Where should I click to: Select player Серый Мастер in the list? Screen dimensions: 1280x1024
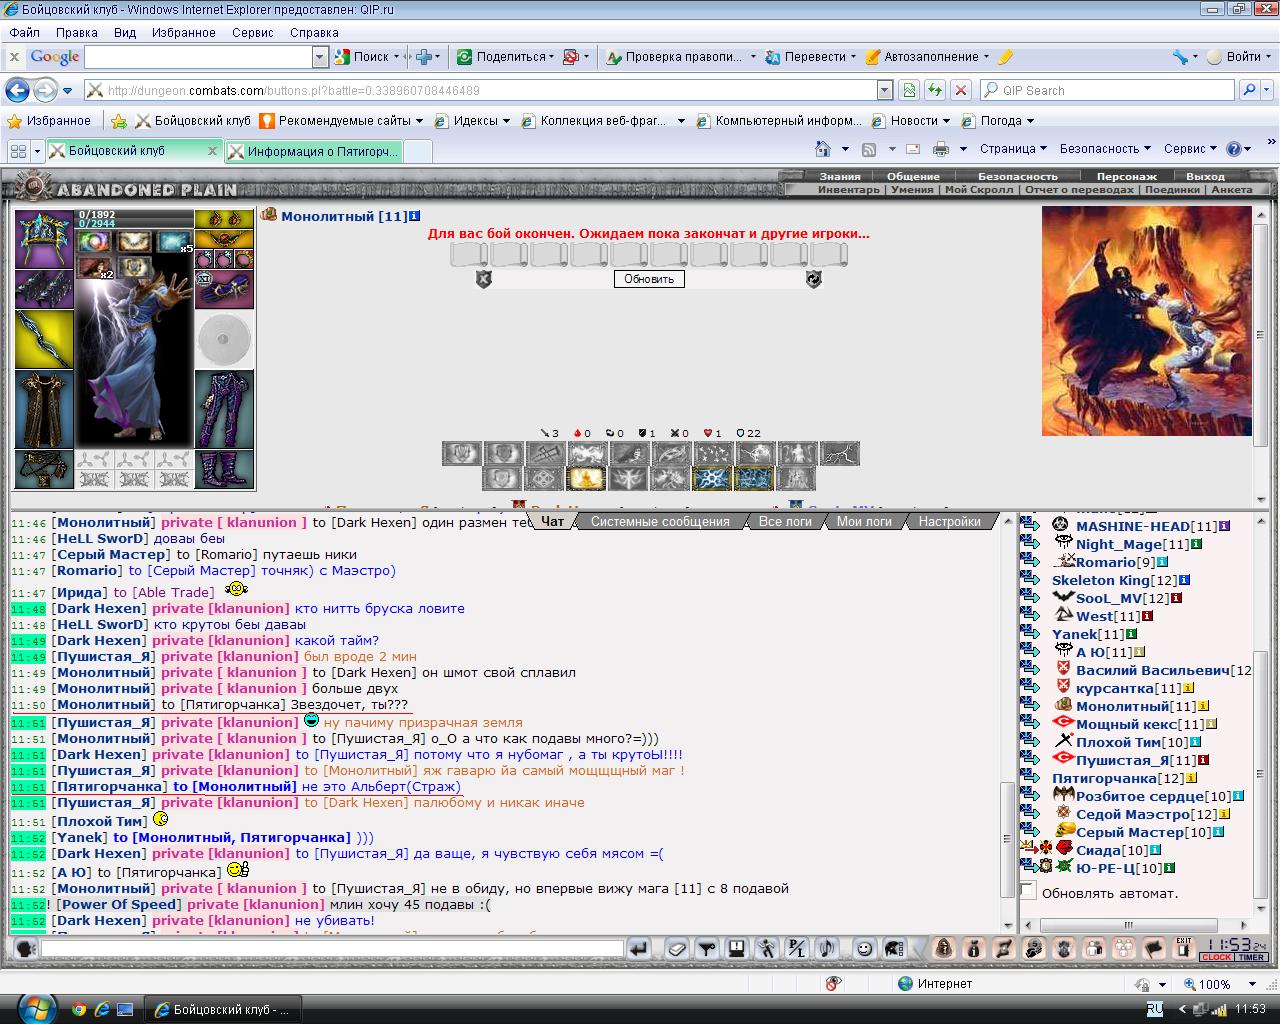point(1129,832)
